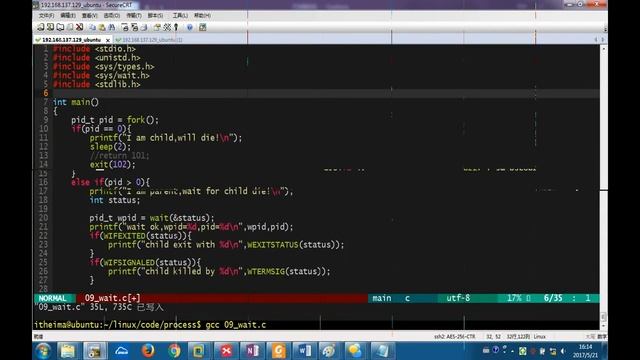640x360 pixels.
Task: Click the utf-8 encoding label in the statusline
Action: click(x=458, y=298)
